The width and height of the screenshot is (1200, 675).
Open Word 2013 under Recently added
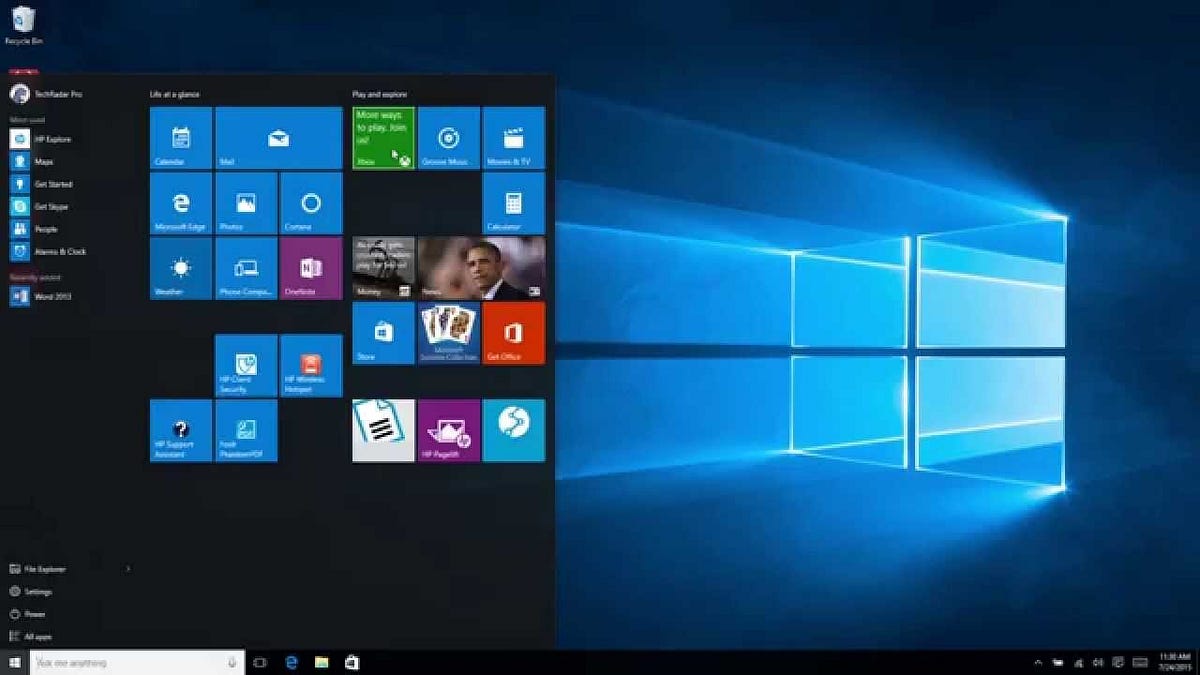coord(47,295)
